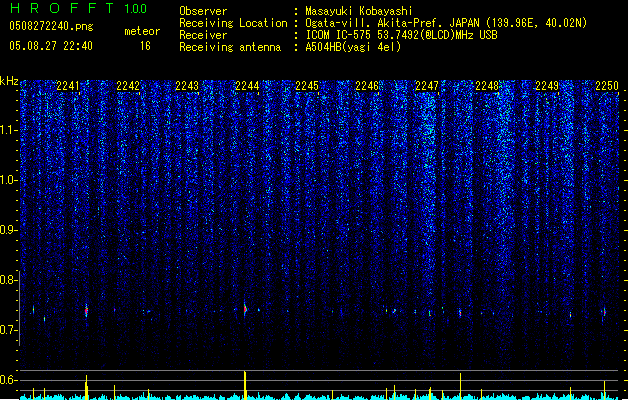The image size is (629, 400).
Task: Click the bright meteor echo at 2244
Action: pyautogui.click(x=245, y=309)
